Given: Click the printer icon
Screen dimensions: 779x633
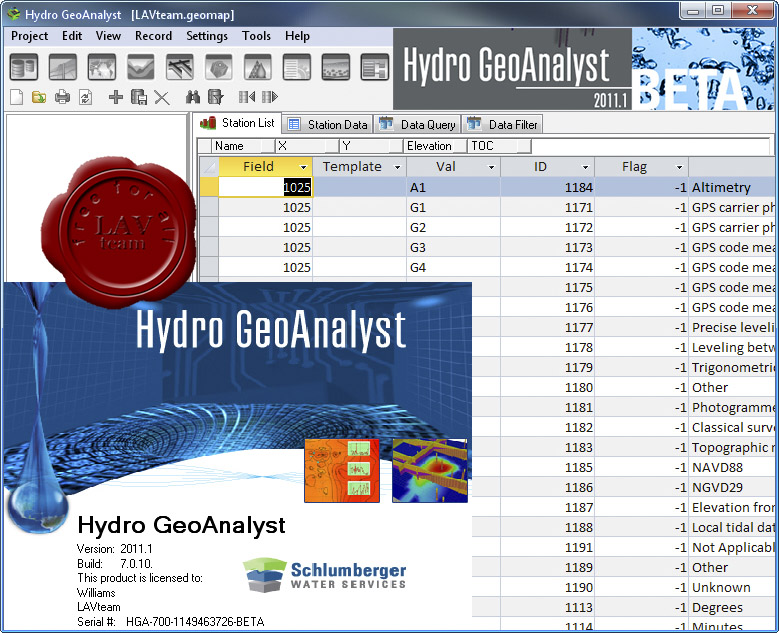Looking at the screenshot, I should [x=62, y=97].
